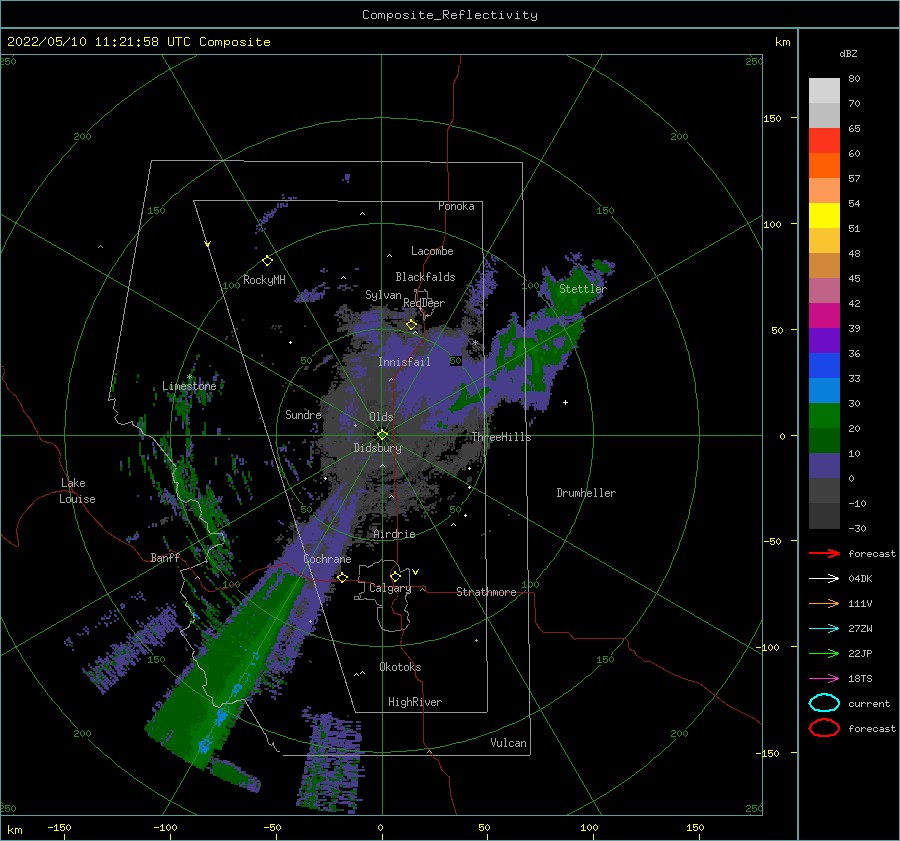Image resolution: width=900 pixels, height=841 pixels.
Task: Click the yellow 100 tick on right axis
Action: pyautogui.click(x=772, y=224)
